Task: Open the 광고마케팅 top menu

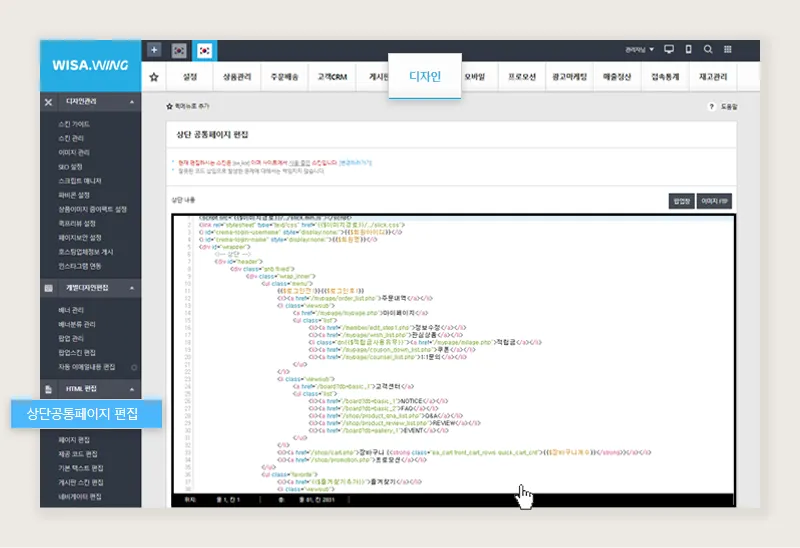Action: tap(569, 77)
